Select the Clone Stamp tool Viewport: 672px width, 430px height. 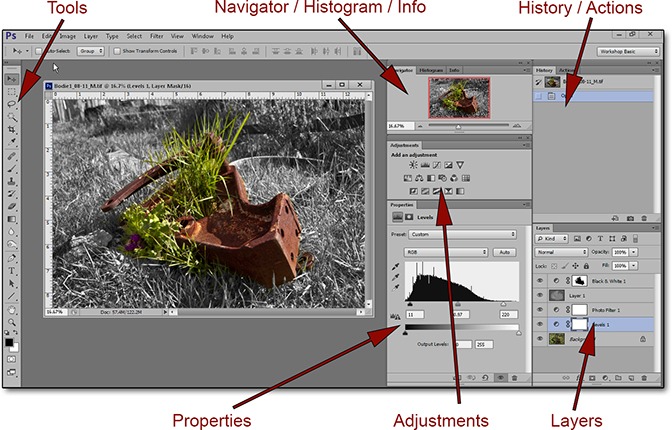click(x=12, y=181)
